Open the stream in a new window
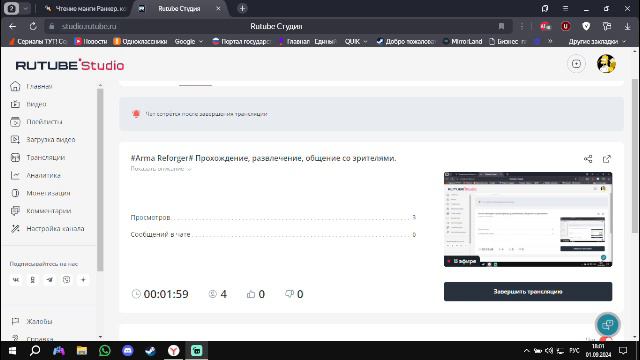Image resolution: width=640 pixels, height=360 pixels. point(607,159)
